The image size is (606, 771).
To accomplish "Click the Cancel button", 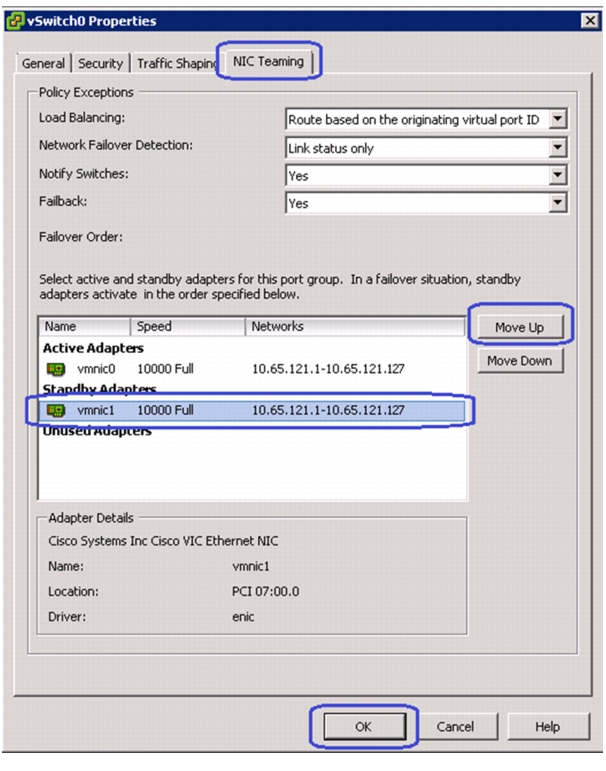I will click(x=455, y=727).
